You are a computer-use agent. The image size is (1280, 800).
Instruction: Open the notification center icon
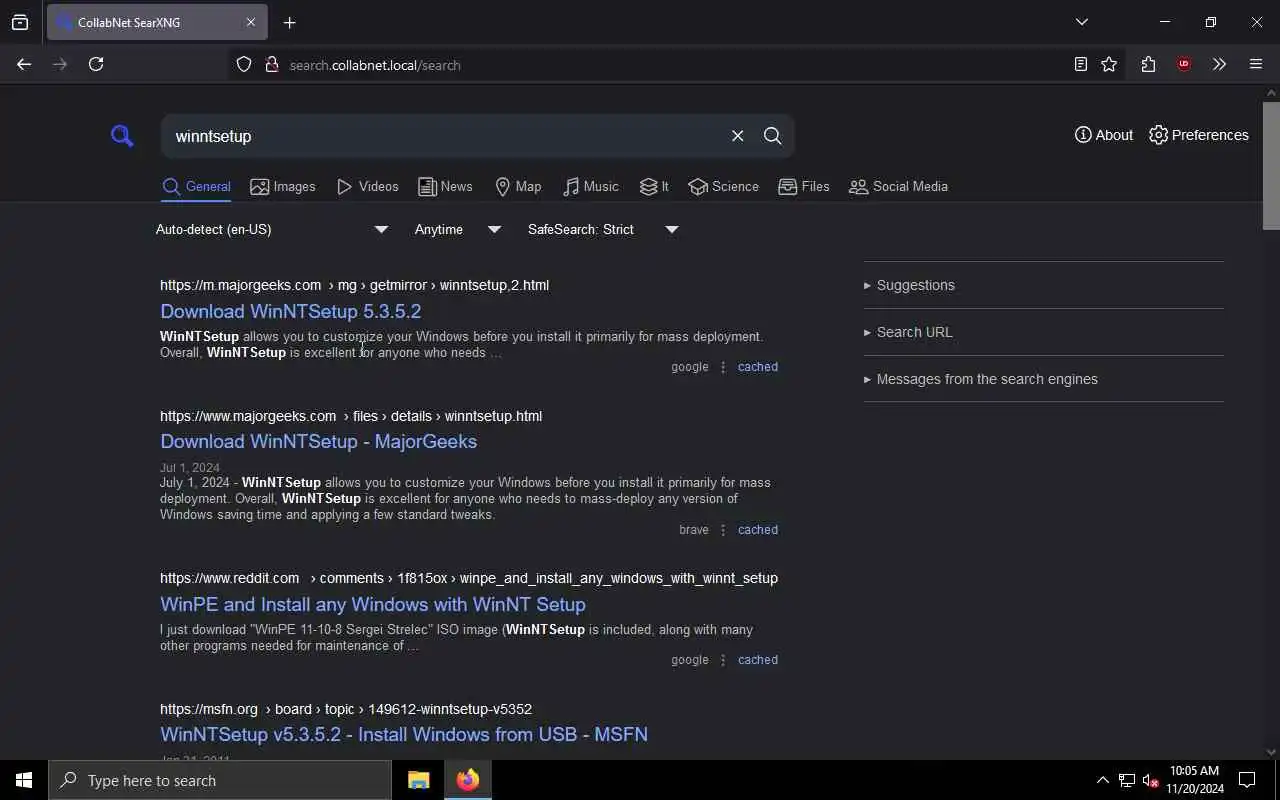click(1247, 780)
